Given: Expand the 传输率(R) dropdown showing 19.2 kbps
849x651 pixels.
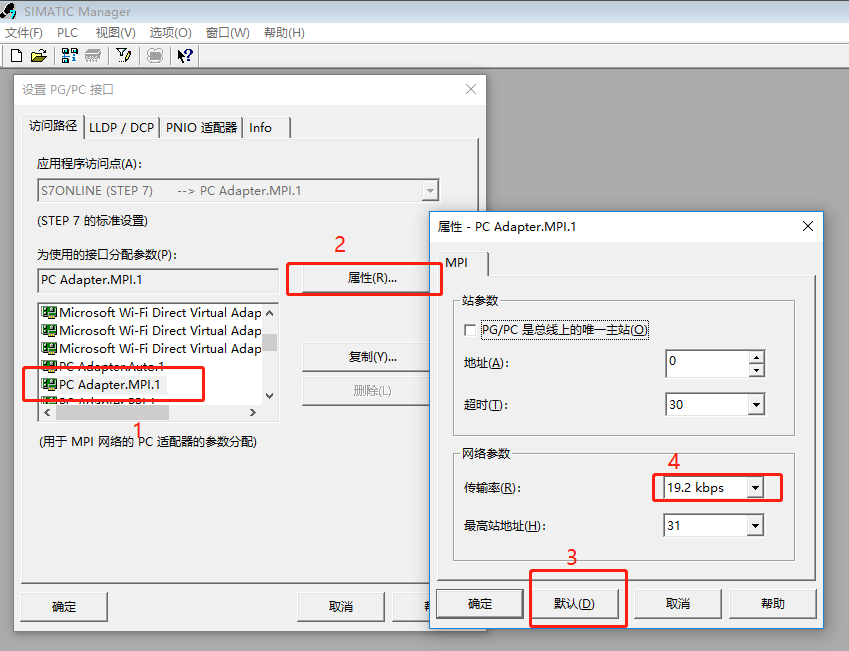Looking at the screenshot, I should (x=755, y=488).
